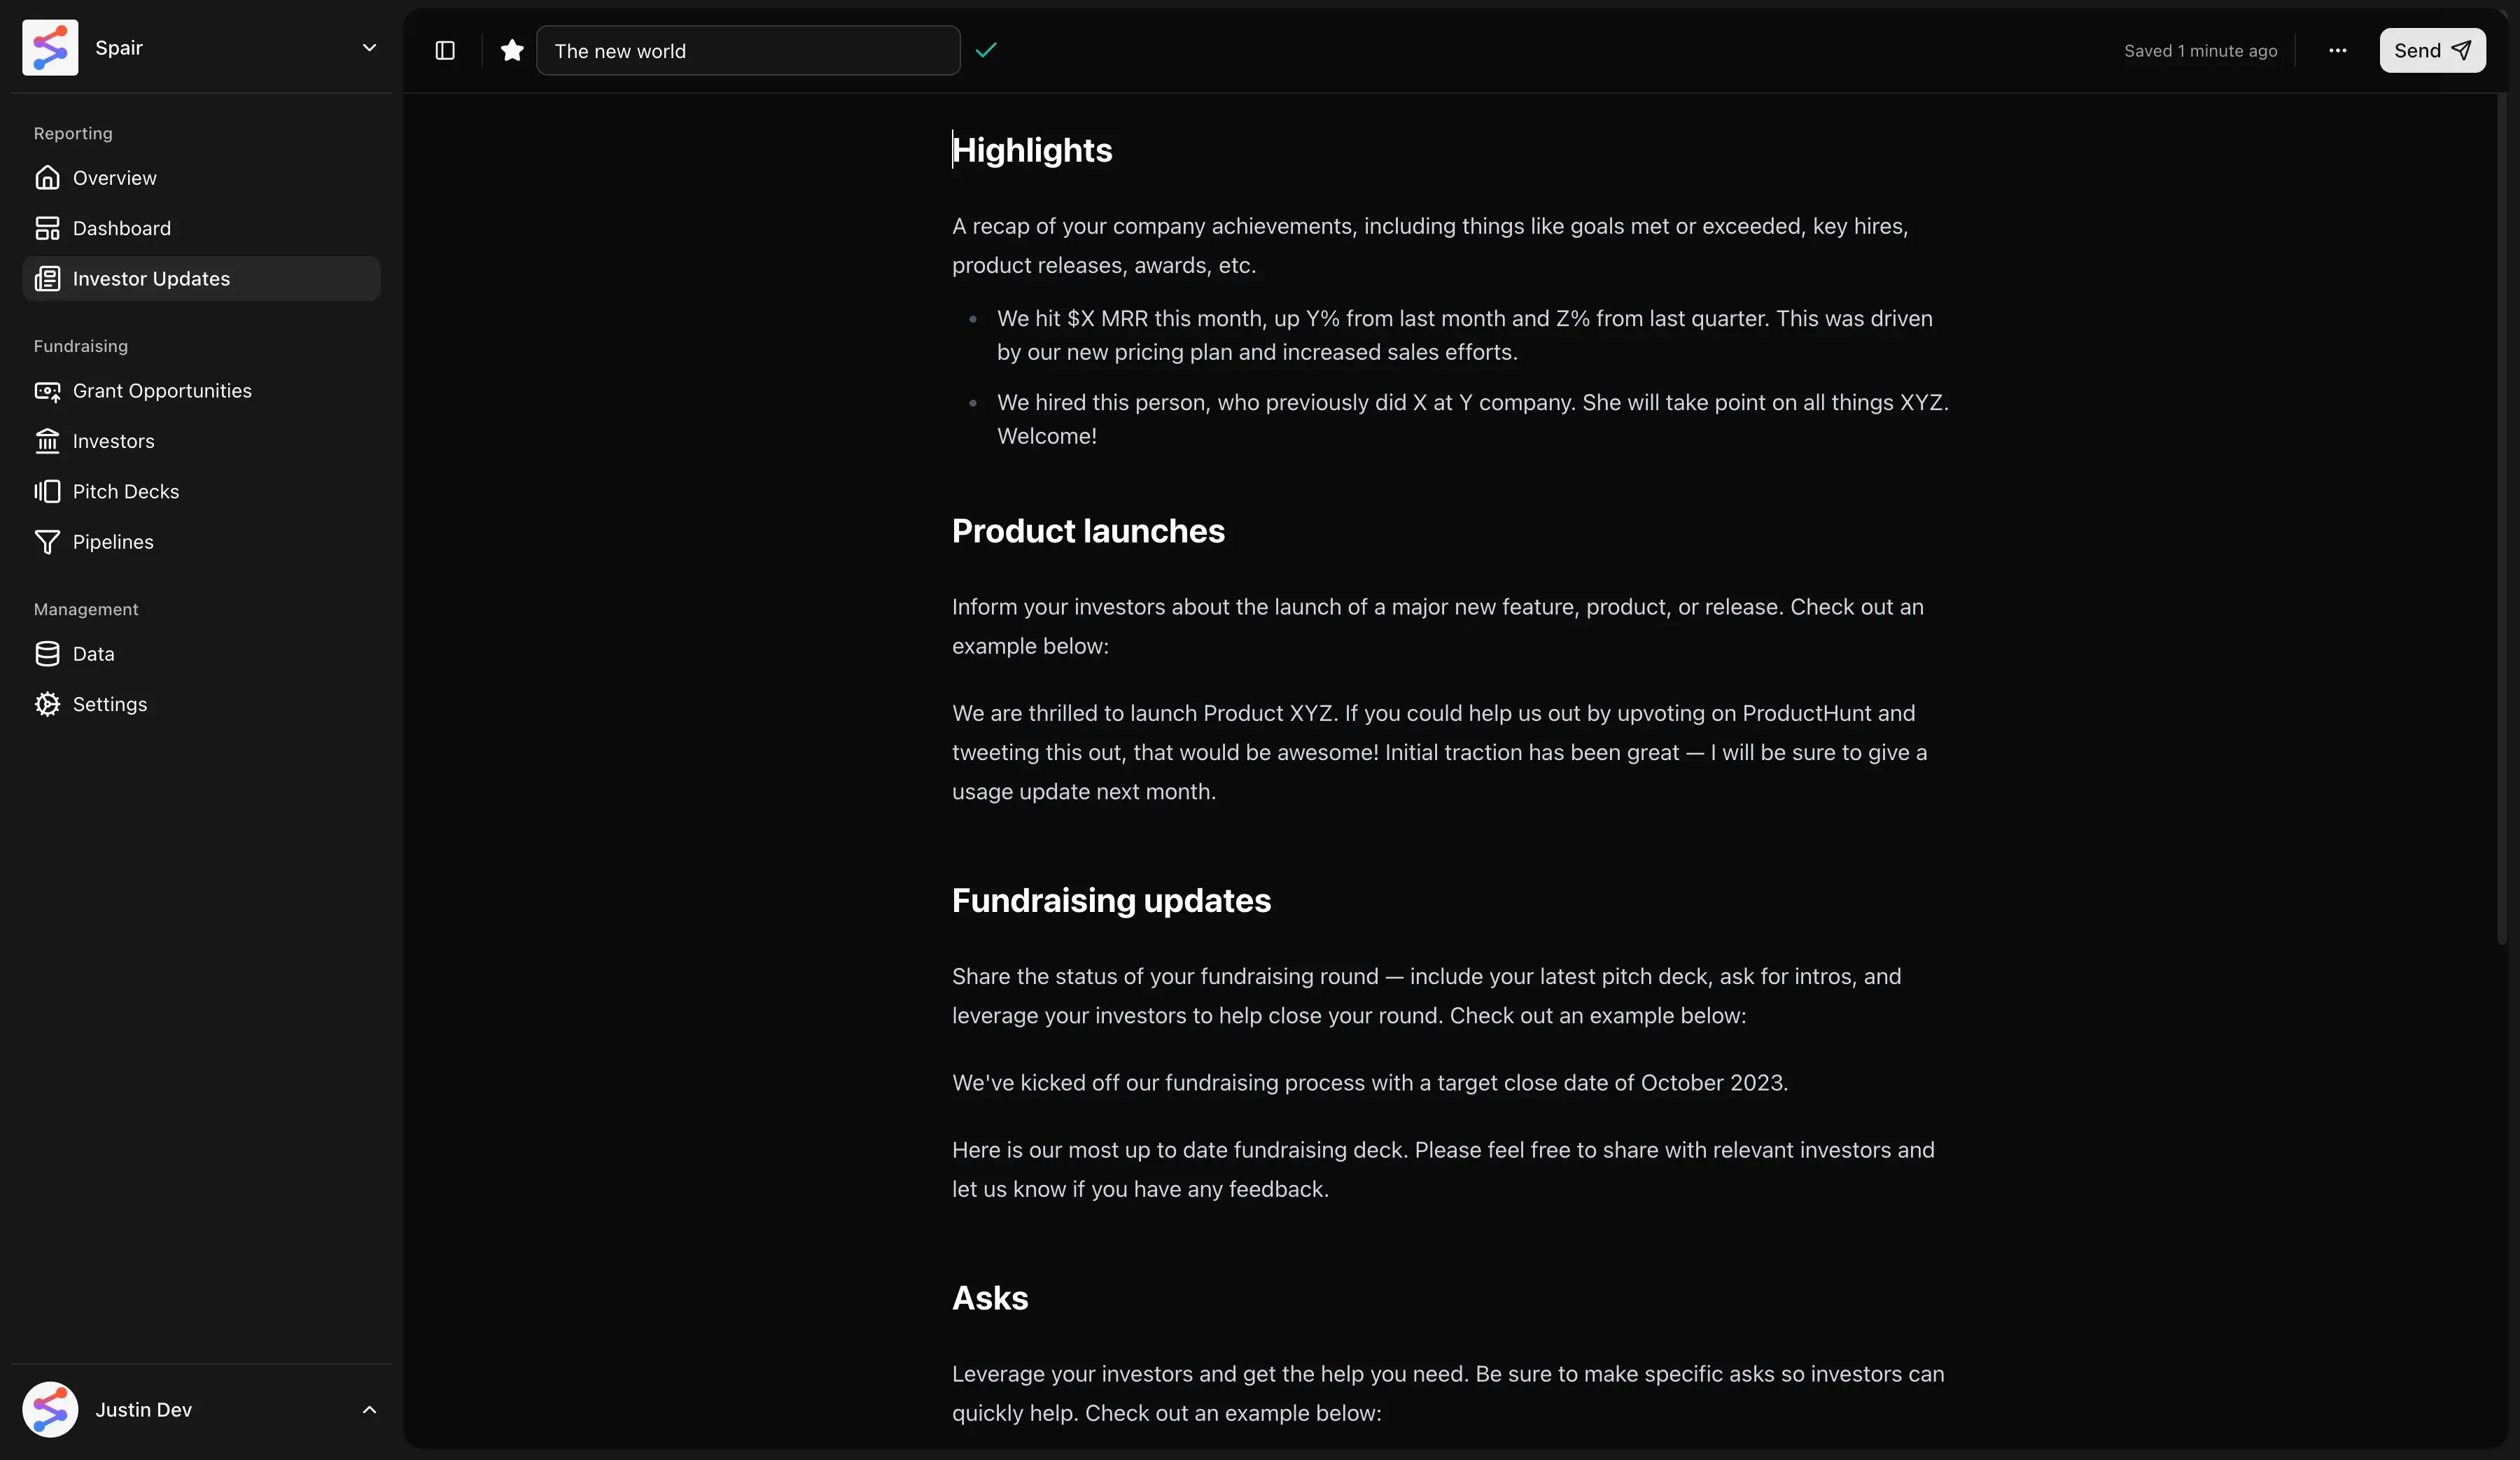Collapse the Justin Dev account menu
The image size is (2520, 1460).
point(369,1411)
